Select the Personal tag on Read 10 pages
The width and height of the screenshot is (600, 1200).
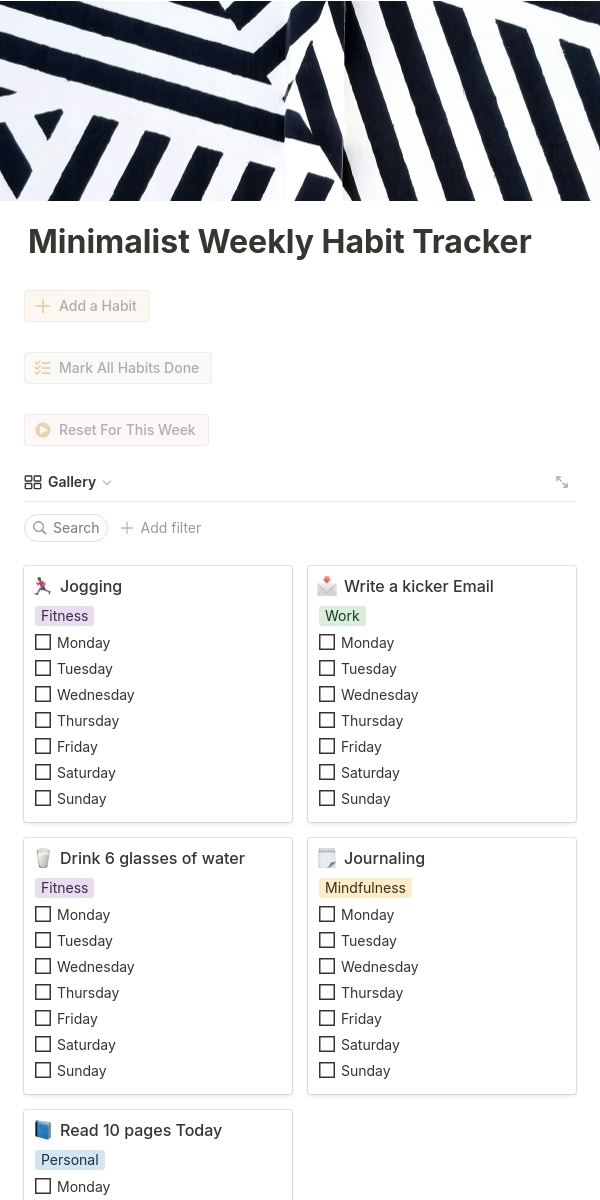(x=70, y=1160)
